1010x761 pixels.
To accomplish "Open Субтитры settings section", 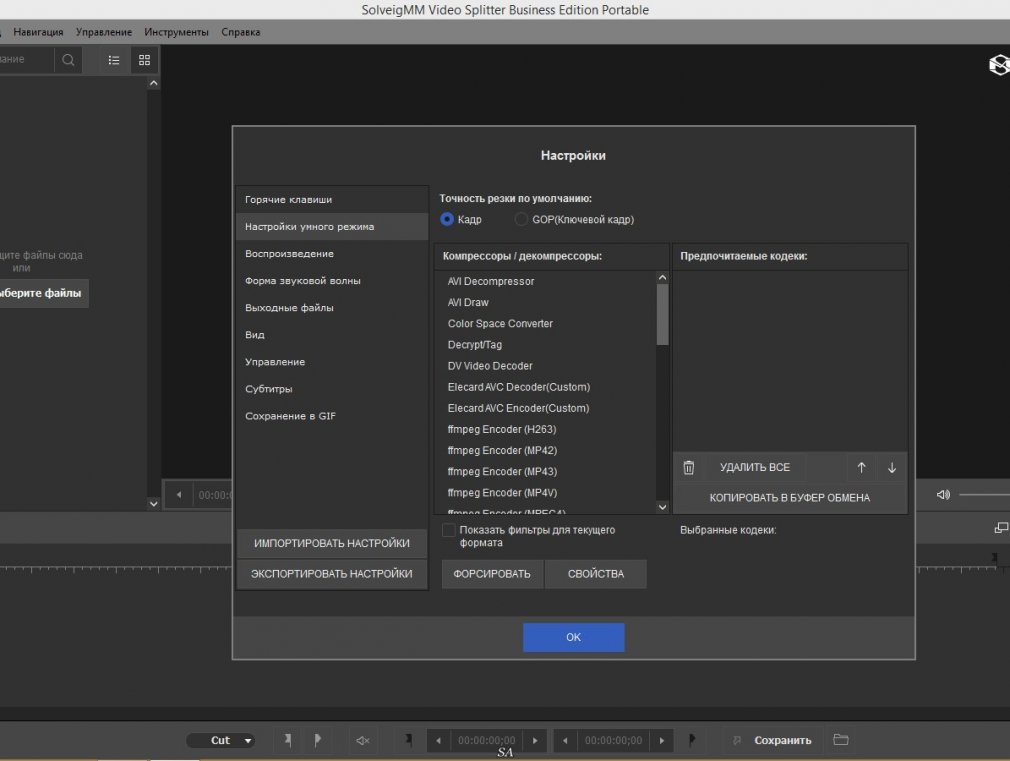I will (332, 389).
